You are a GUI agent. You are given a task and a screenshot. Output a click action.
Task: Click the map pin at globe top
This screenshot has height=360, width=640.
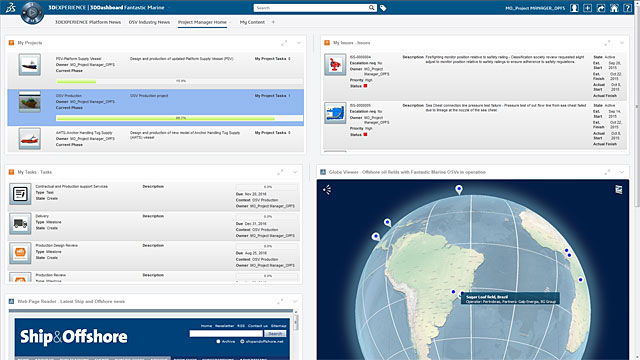point(459,189)
